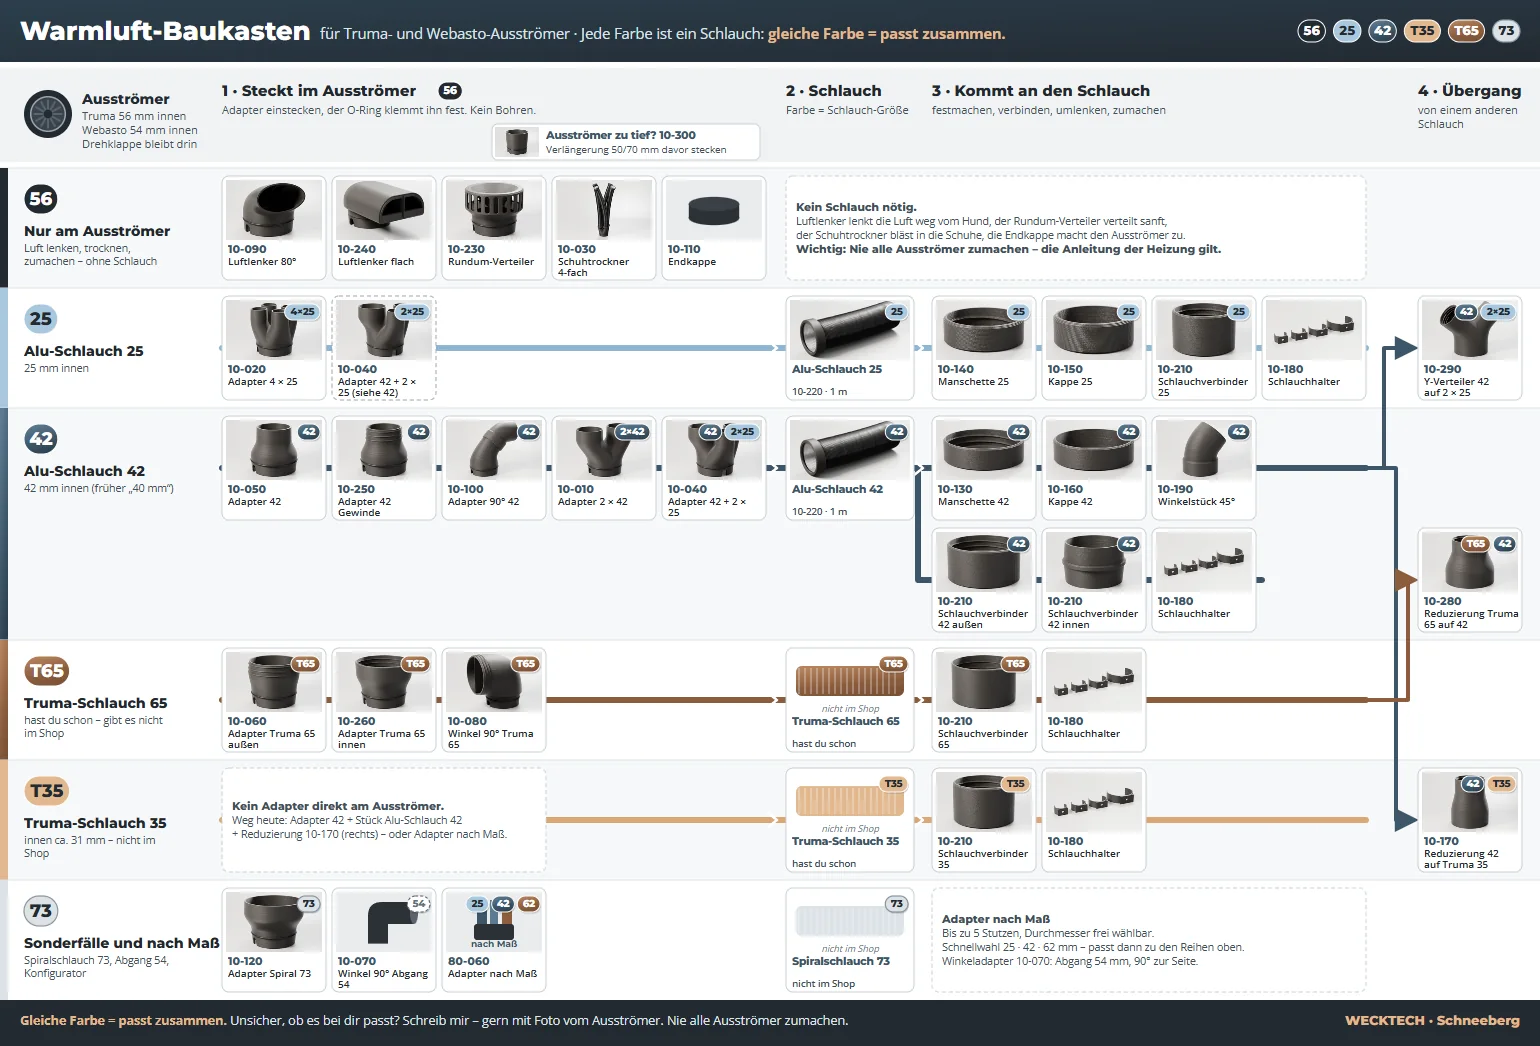Open the 10-300 Verlängerung extension box
1540x1046 pixels.
pyautogui.click(x=626, y=142)
